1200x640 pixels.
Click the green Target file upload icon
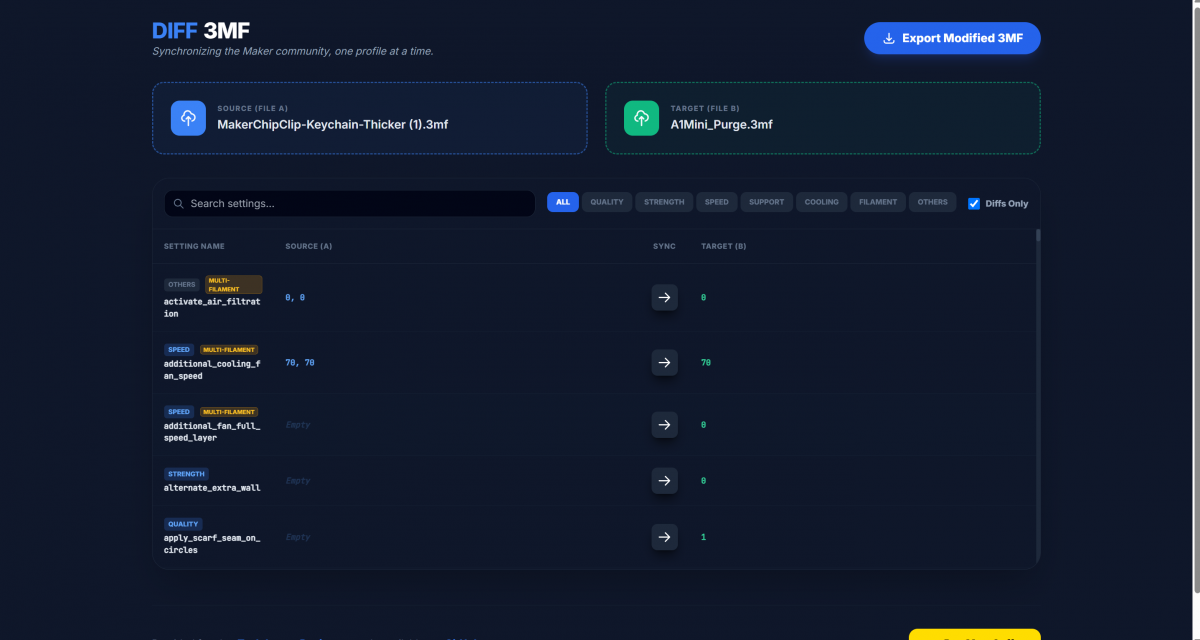pyautogui.click(x=641, y=118)
